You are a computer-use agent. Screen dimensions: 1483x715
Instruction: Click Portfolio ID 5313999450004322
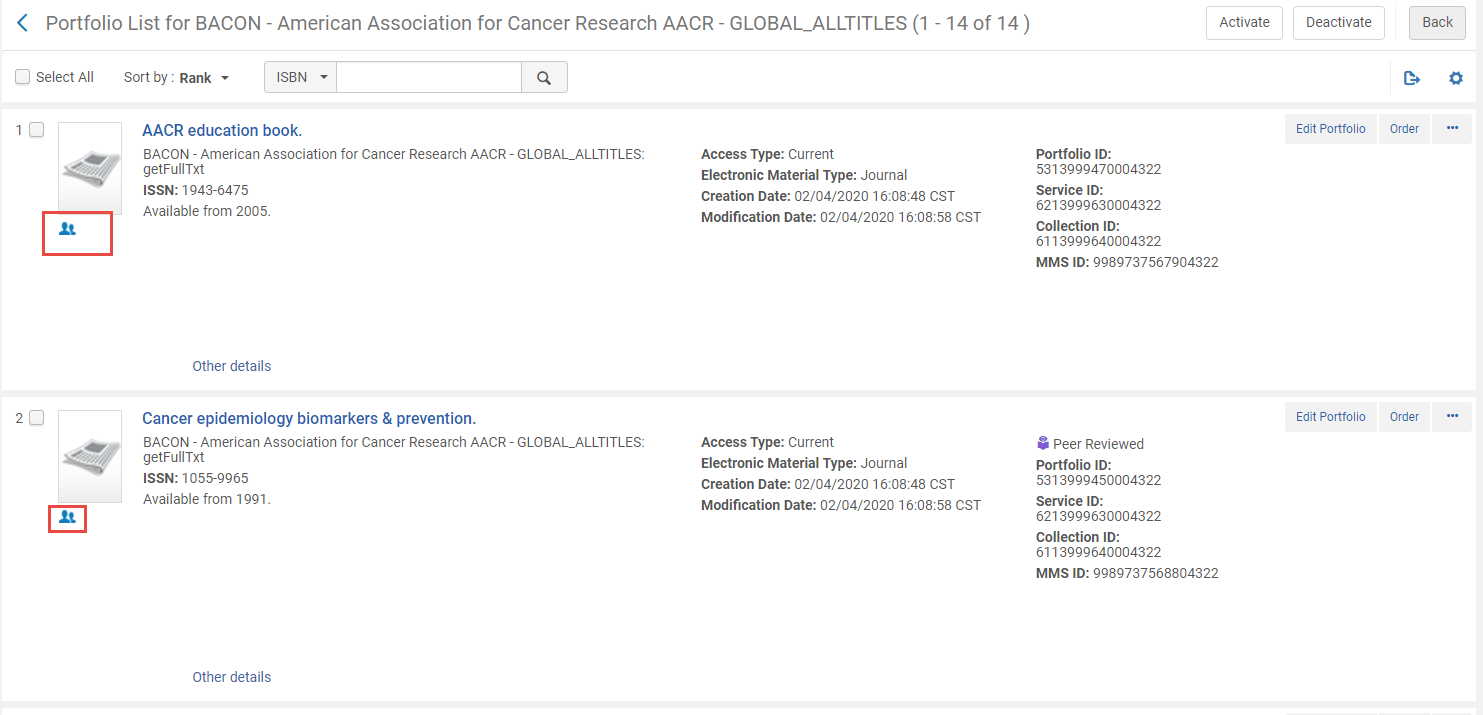(x=1098, y=480)
